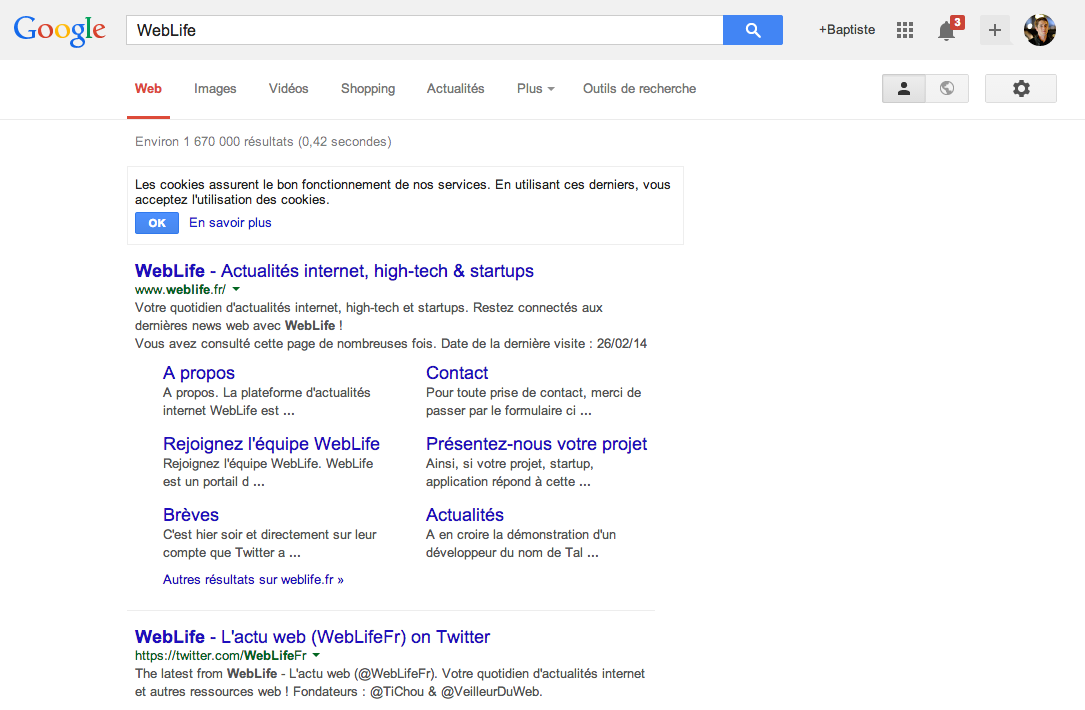
Task: Open the Brèves sitelink
Action: 191,515
